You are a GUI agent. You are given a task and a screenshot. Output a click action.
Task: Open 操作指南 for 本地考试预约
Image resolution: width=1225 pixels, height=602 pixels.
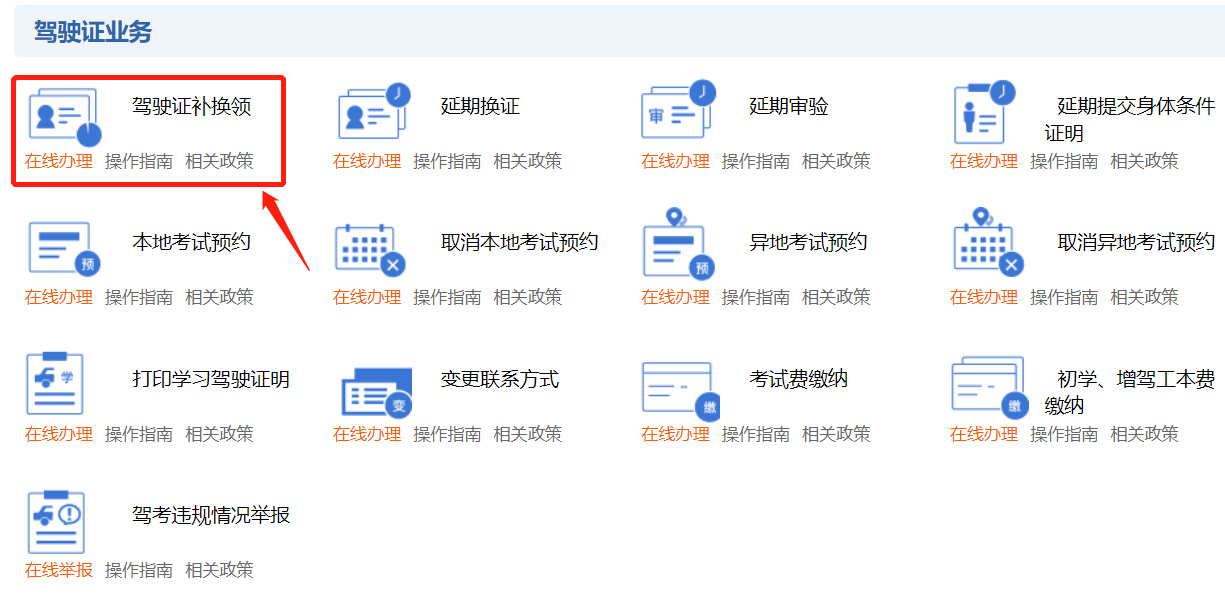tap(139, 297)
